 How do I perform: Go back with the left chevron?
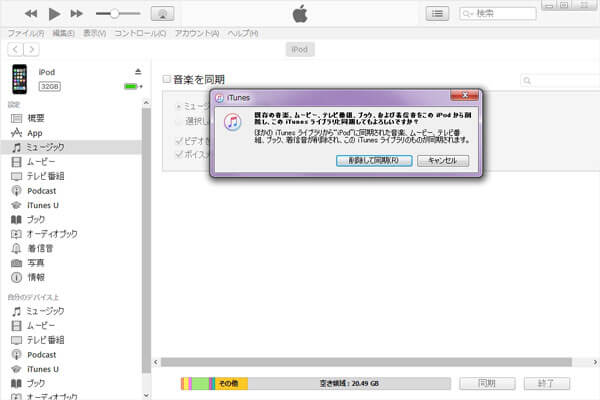click(x=15, y=49)
